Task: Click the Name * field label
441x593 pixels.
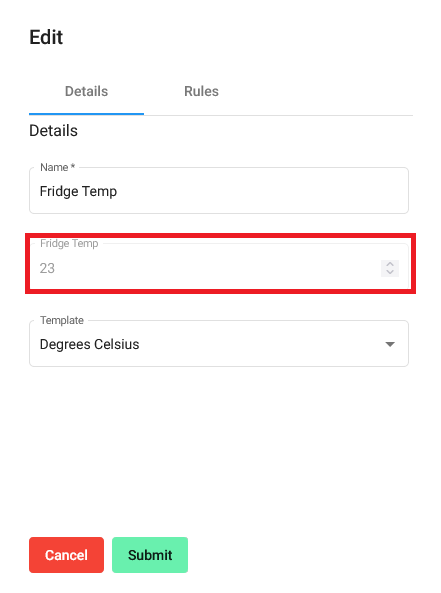Action: point(57,167)
